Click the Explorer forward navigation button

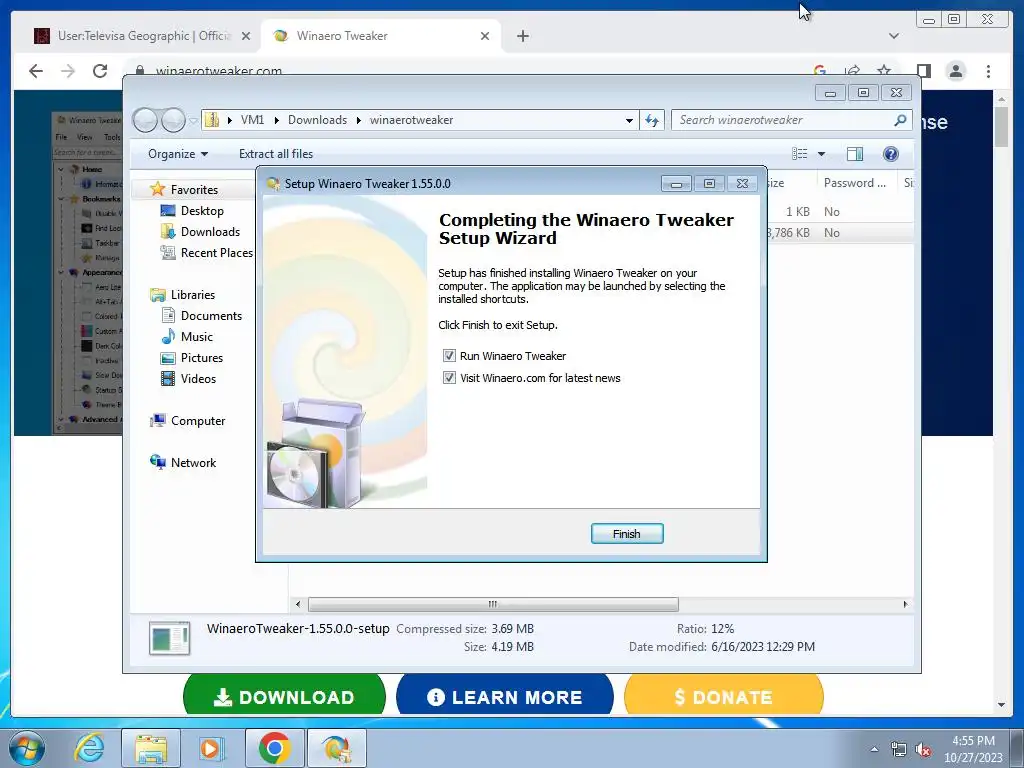[x=173, y=120]
